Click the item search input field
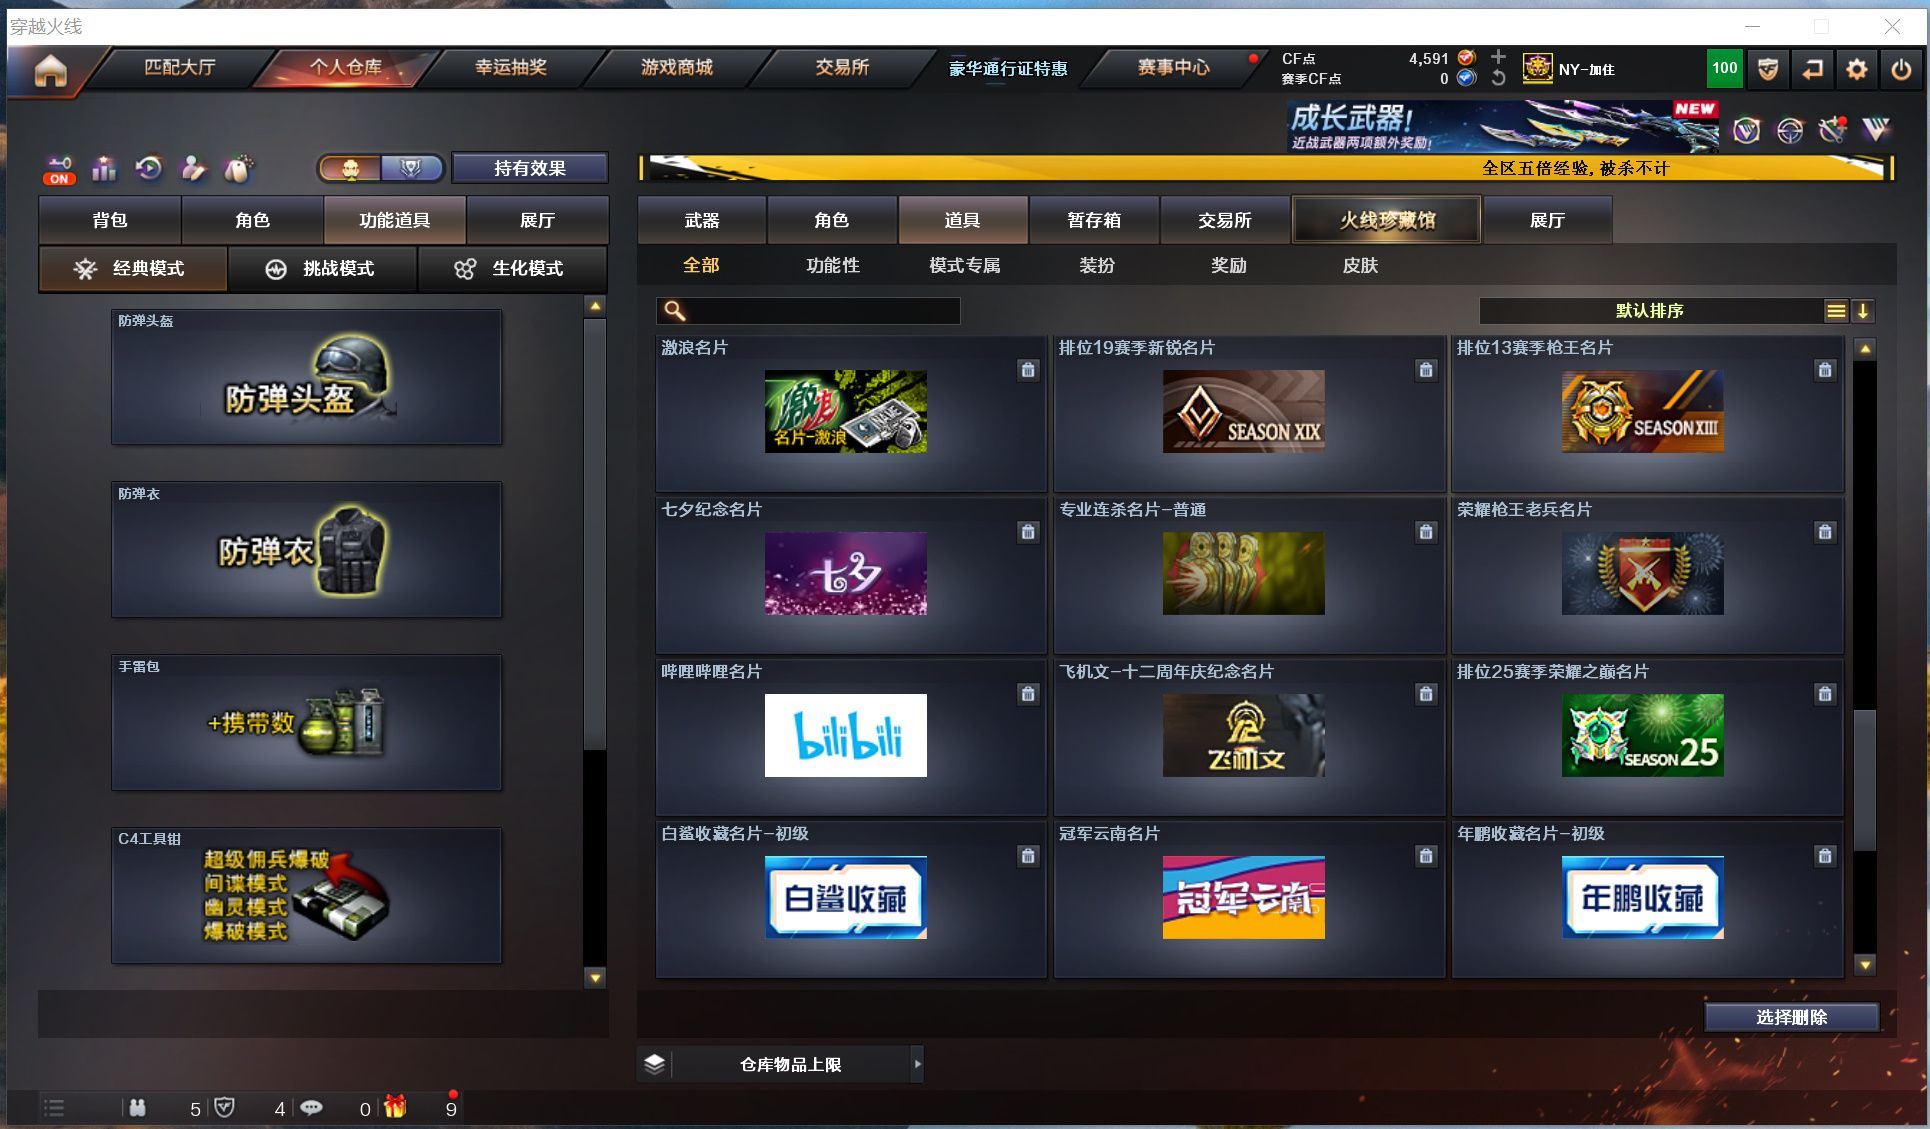 pyautogui.click(x=820, y=311)
